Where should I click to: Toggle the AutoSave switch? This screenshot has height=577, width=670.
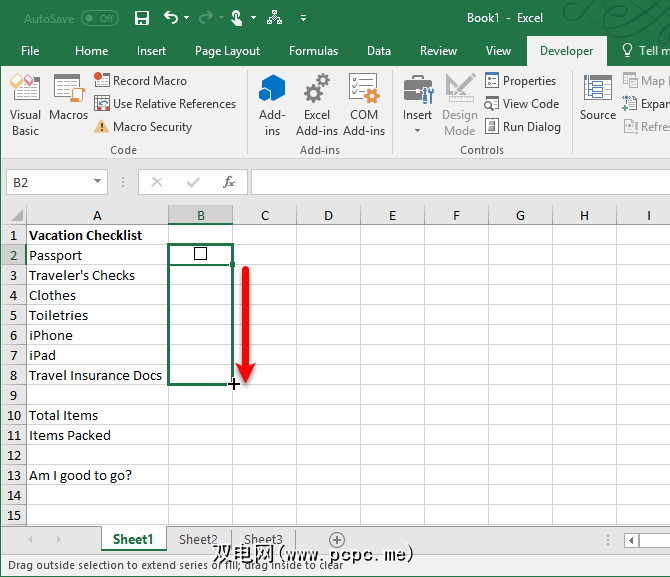coord(99,18)
